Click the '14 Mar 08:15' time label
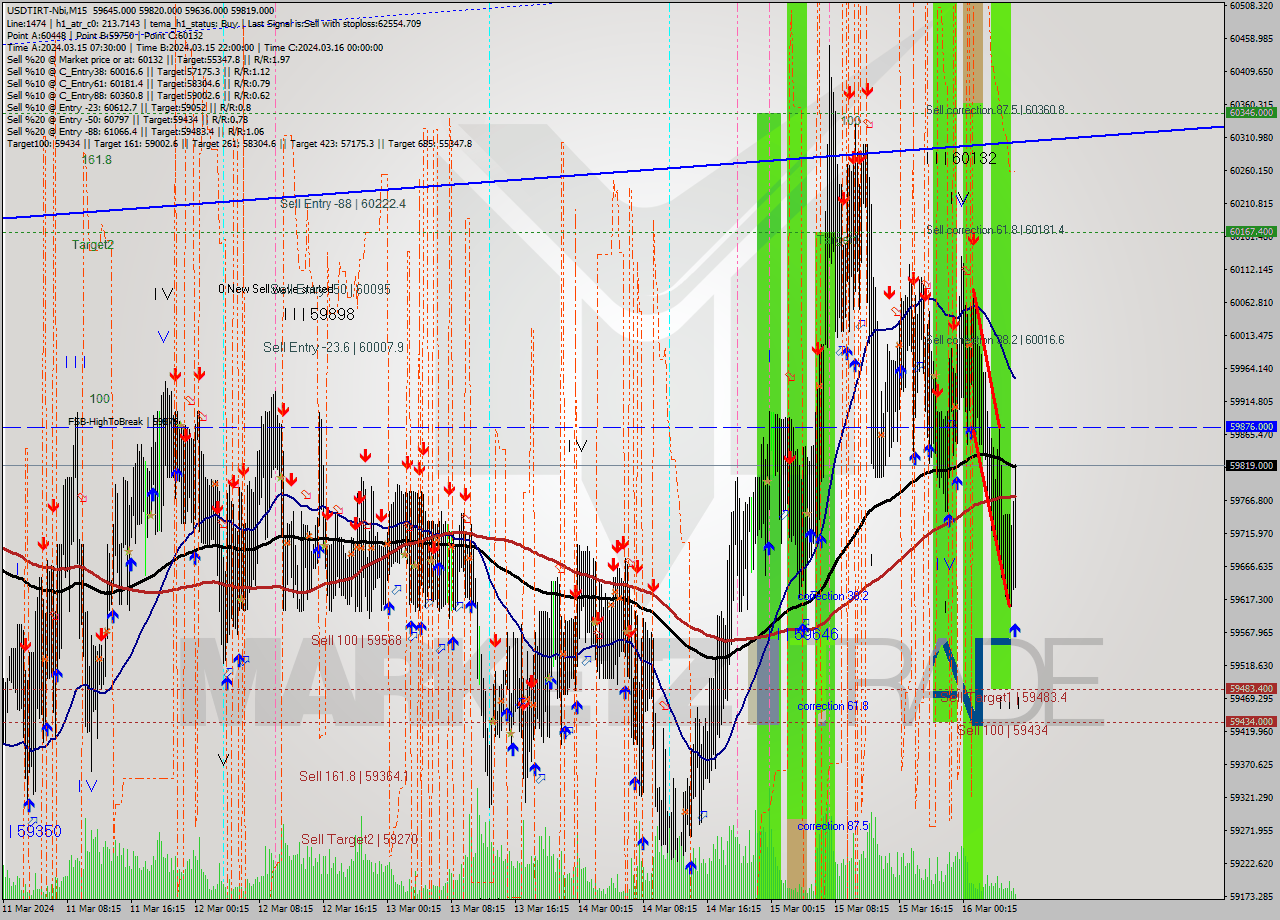 click(671, 910)
